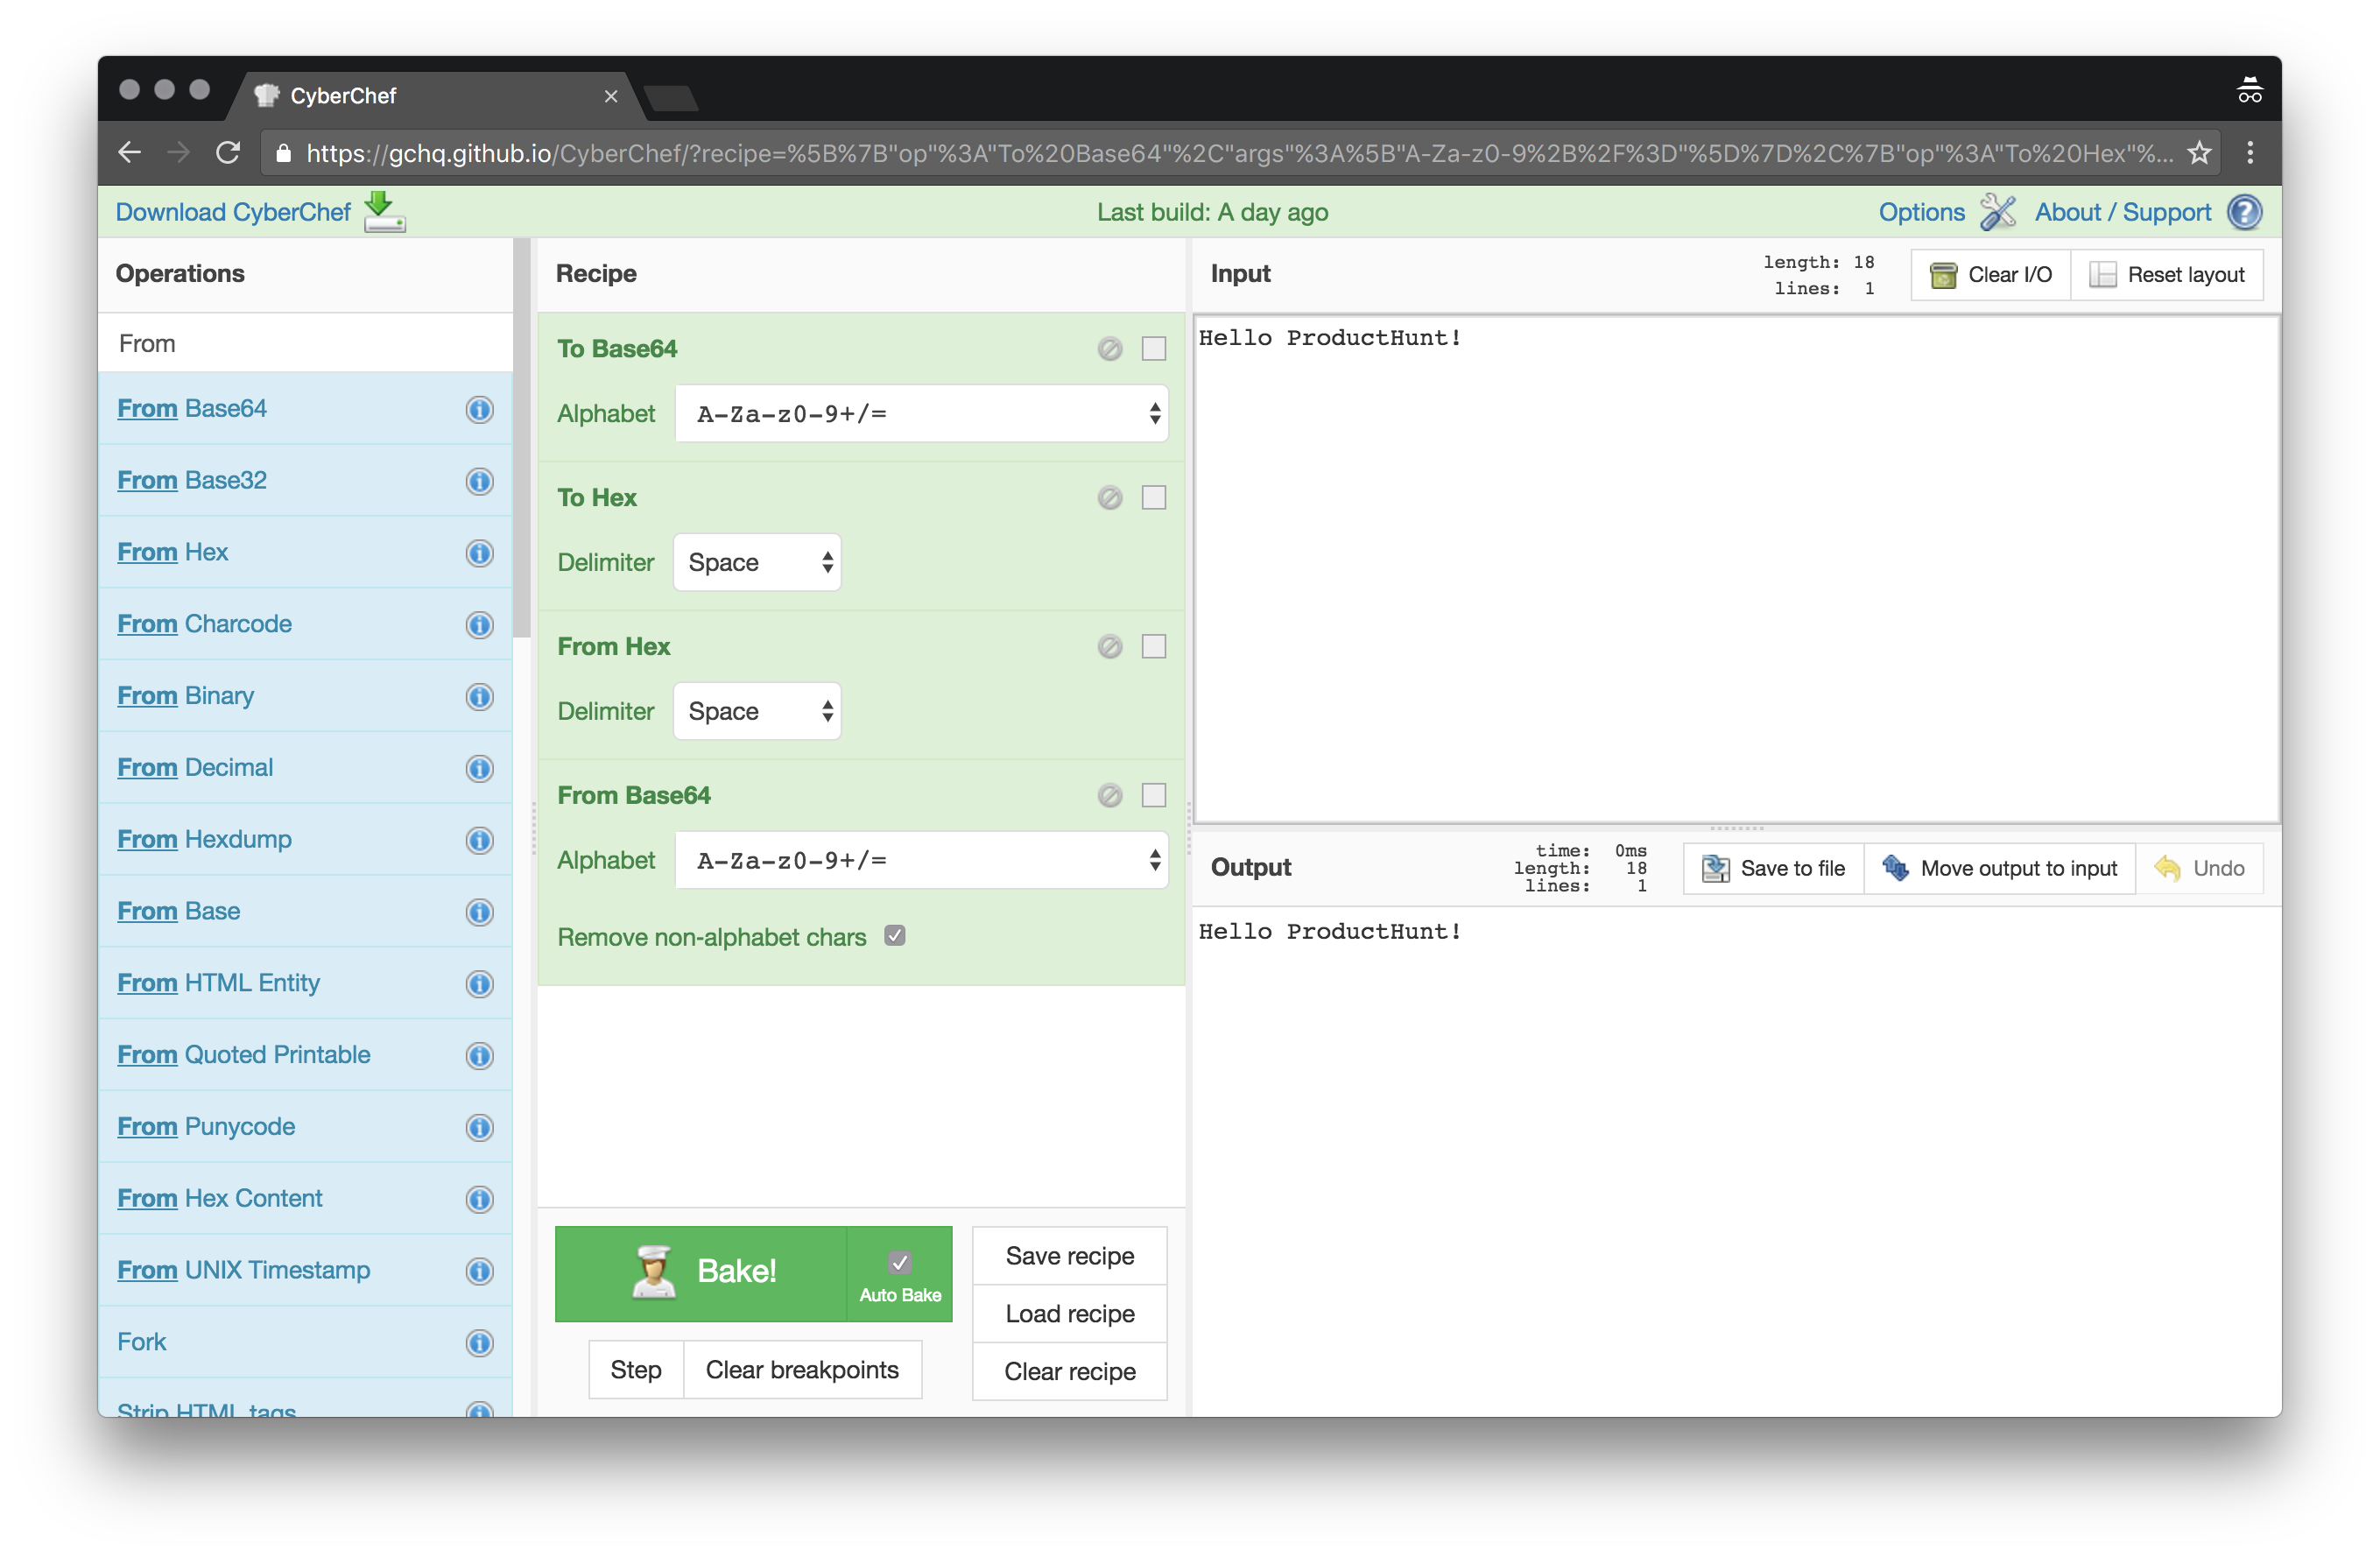
Task: Click the About / Support question mark icon
Action: pyautogui.click(x=2244, y=212)
